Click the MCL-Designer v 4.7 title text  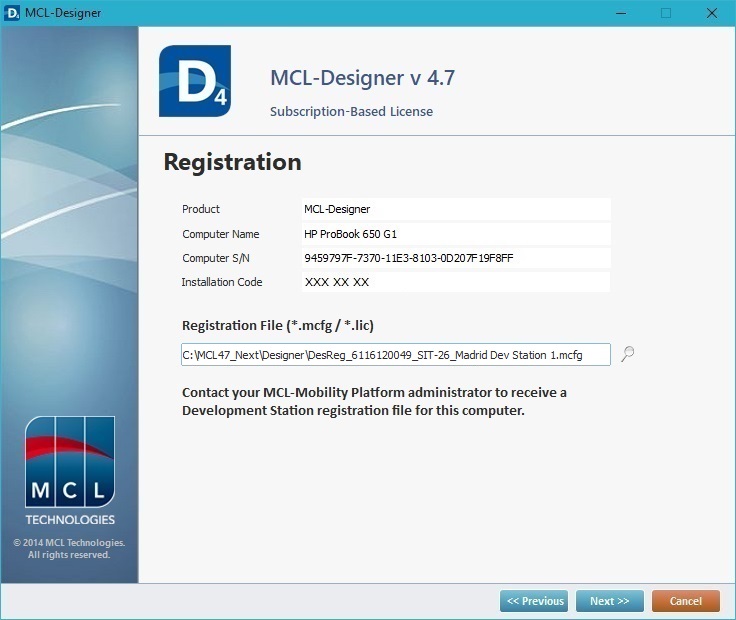[x=362, y=78]
